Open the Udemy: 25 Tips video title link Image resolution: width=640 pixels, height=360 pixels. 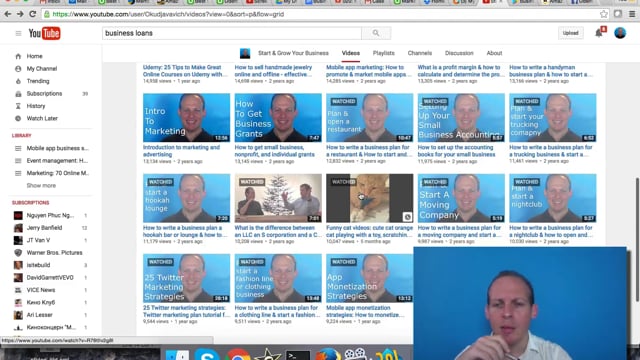185,71
